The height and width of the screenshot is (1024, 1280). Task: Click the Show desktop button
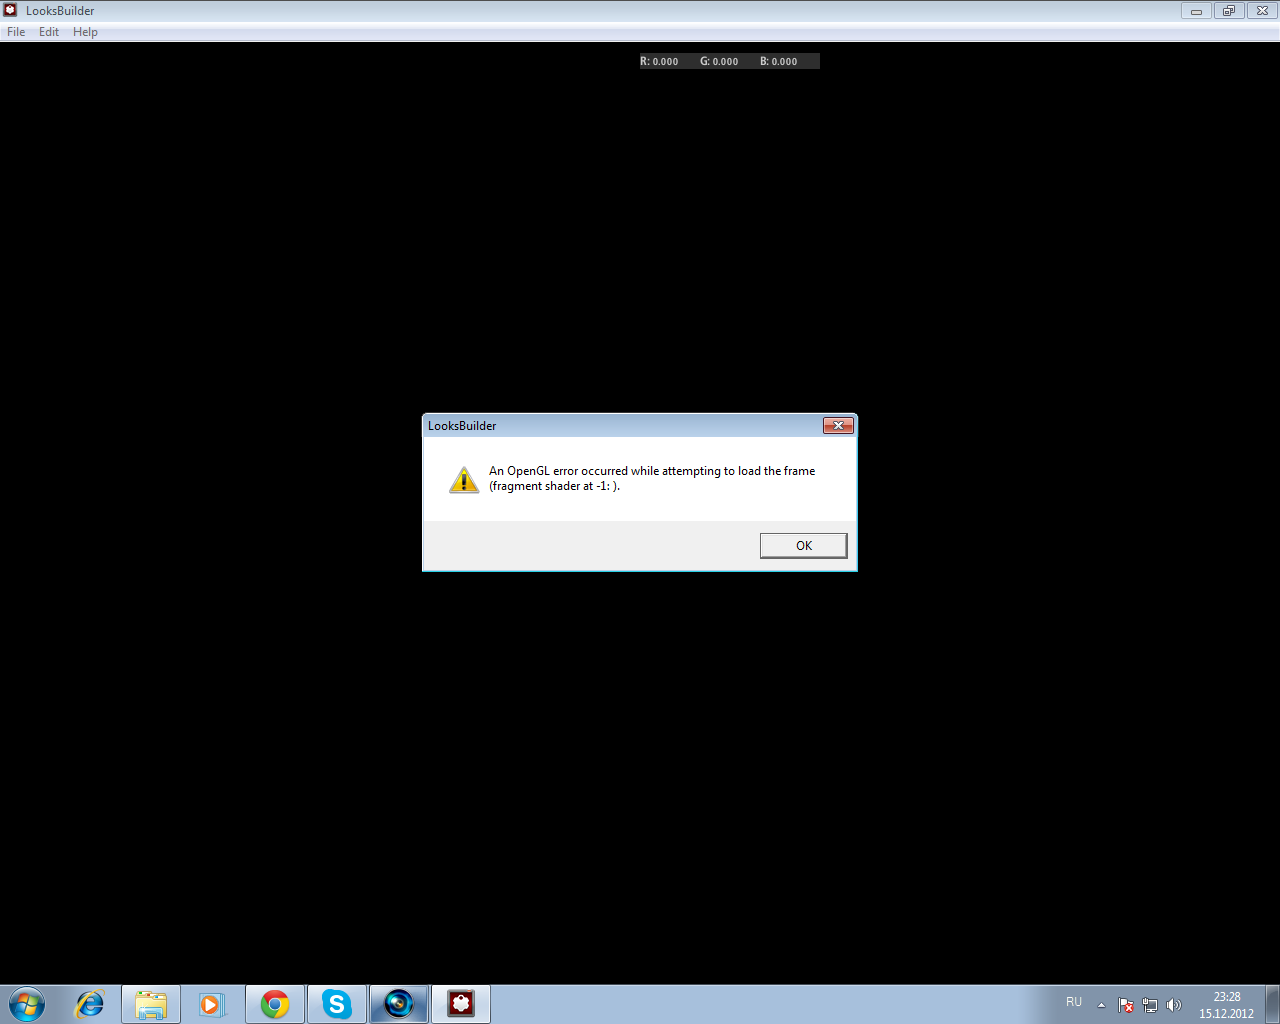pos(1272,1004)
